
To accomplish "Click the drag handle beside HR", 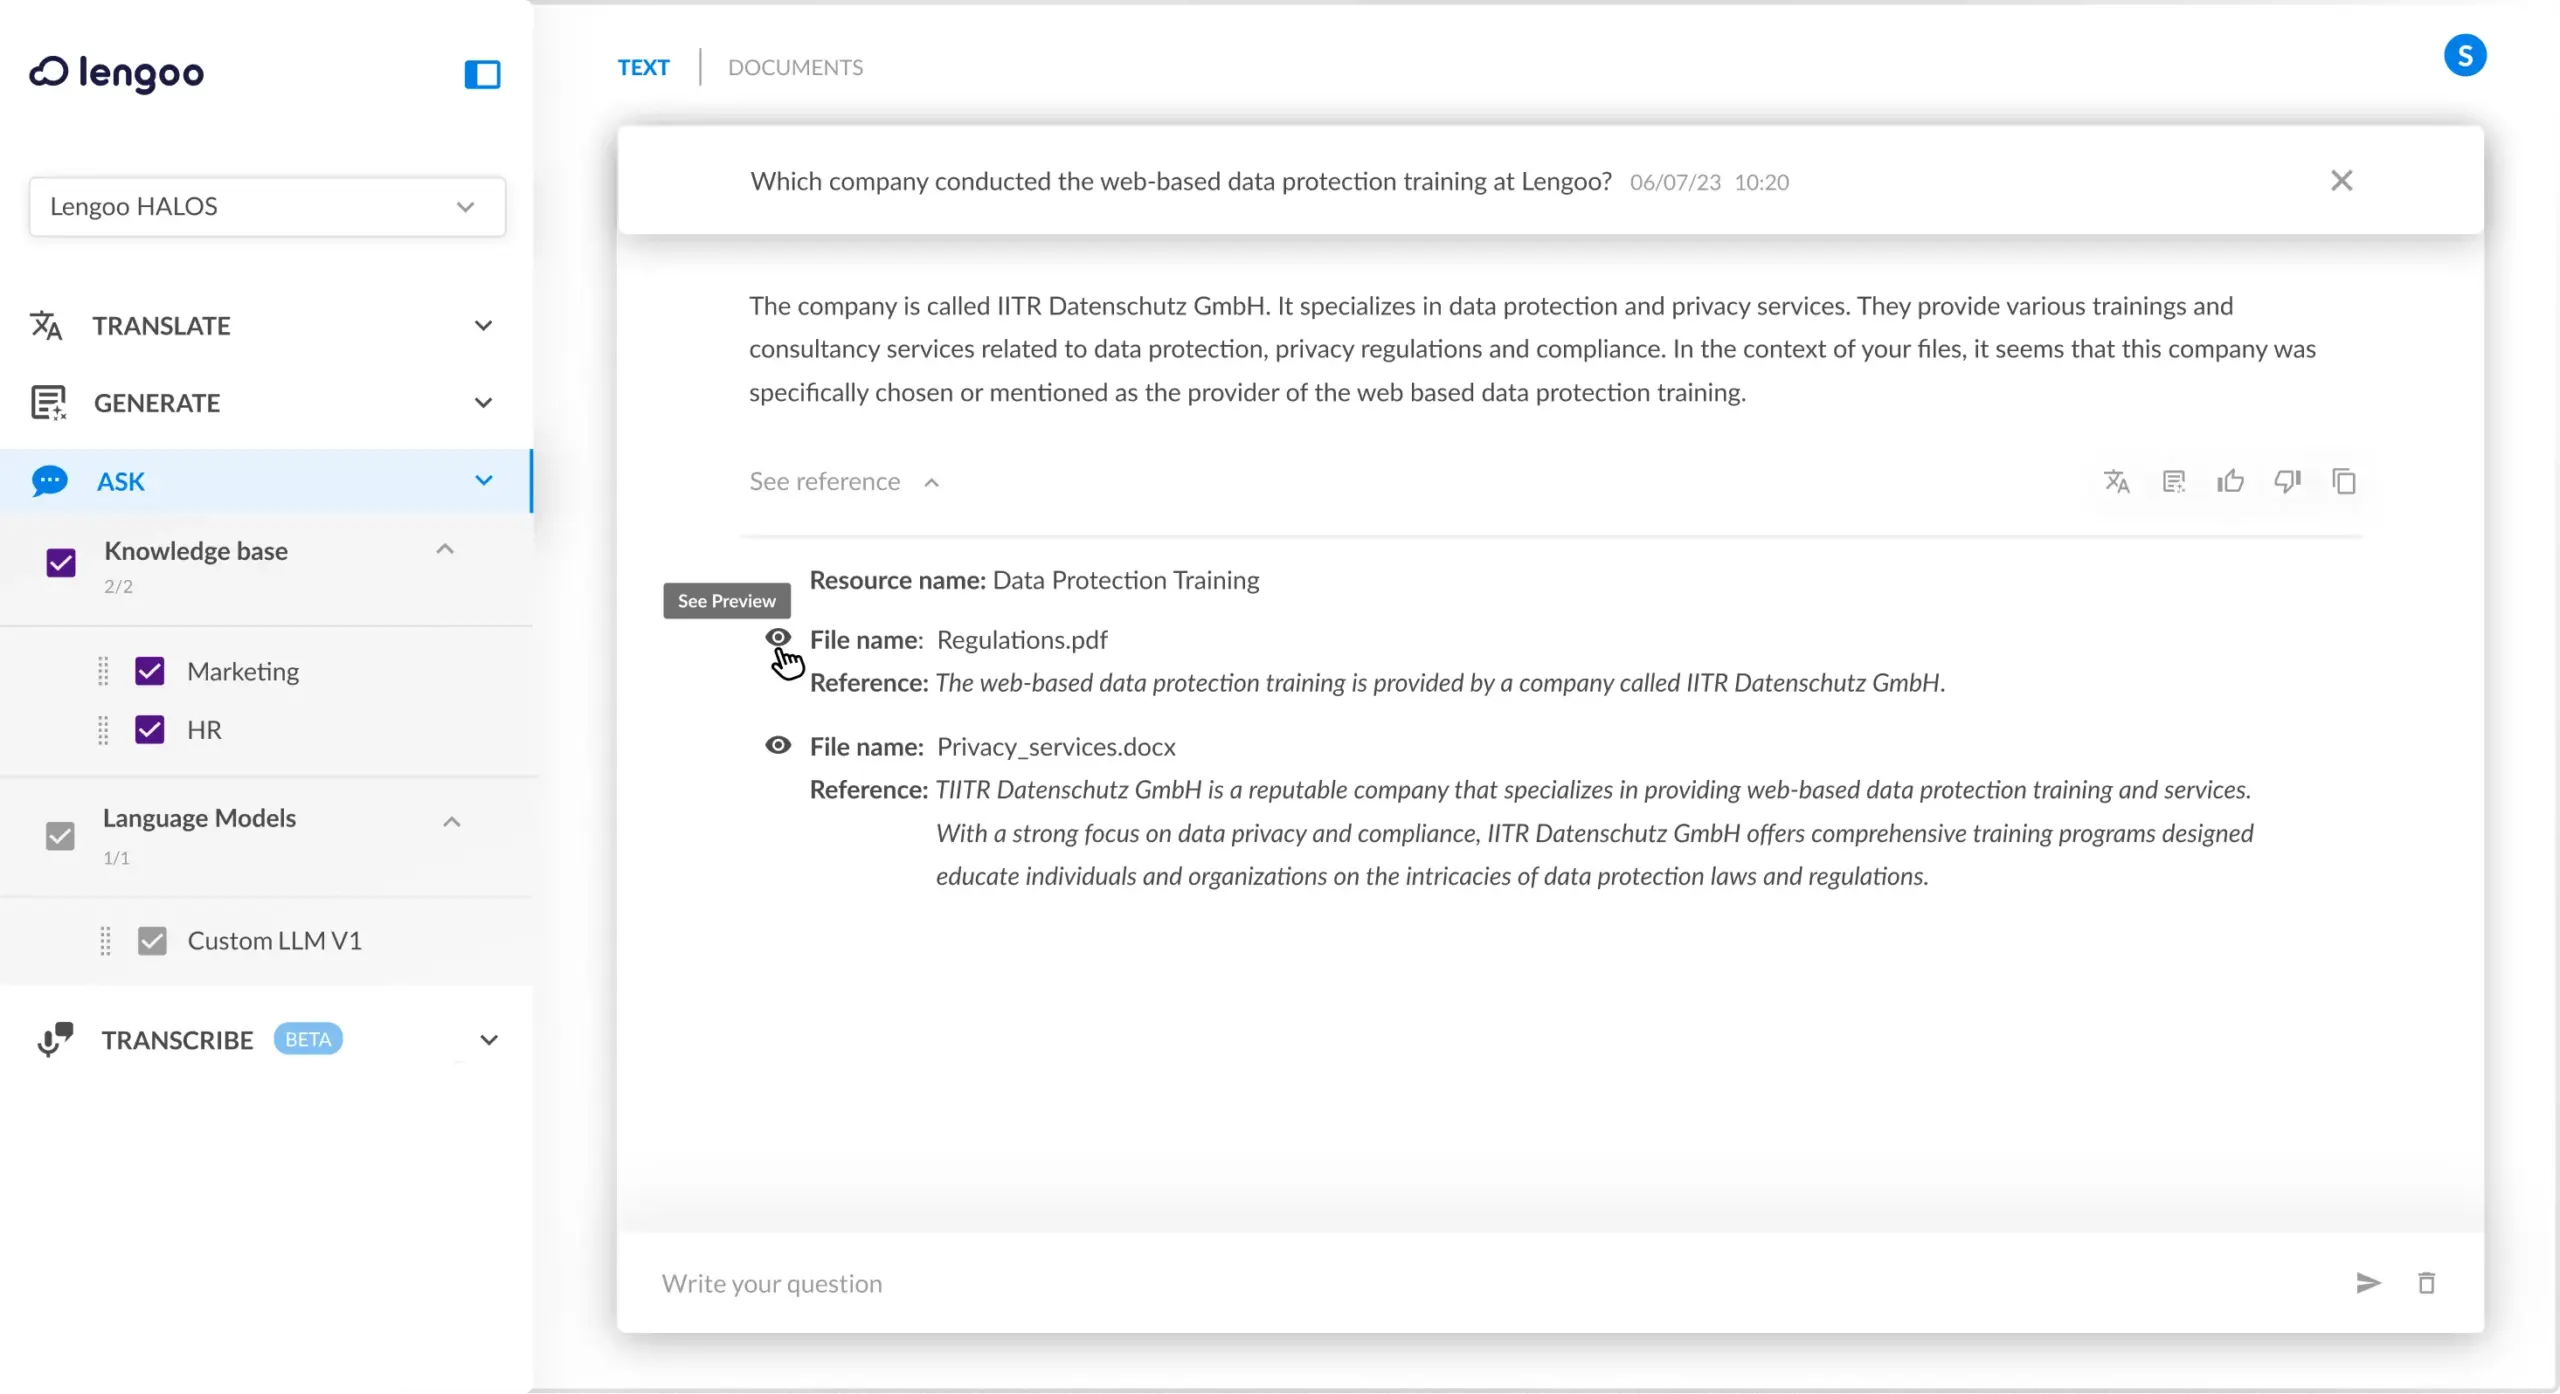I will [x=103, y=730].
